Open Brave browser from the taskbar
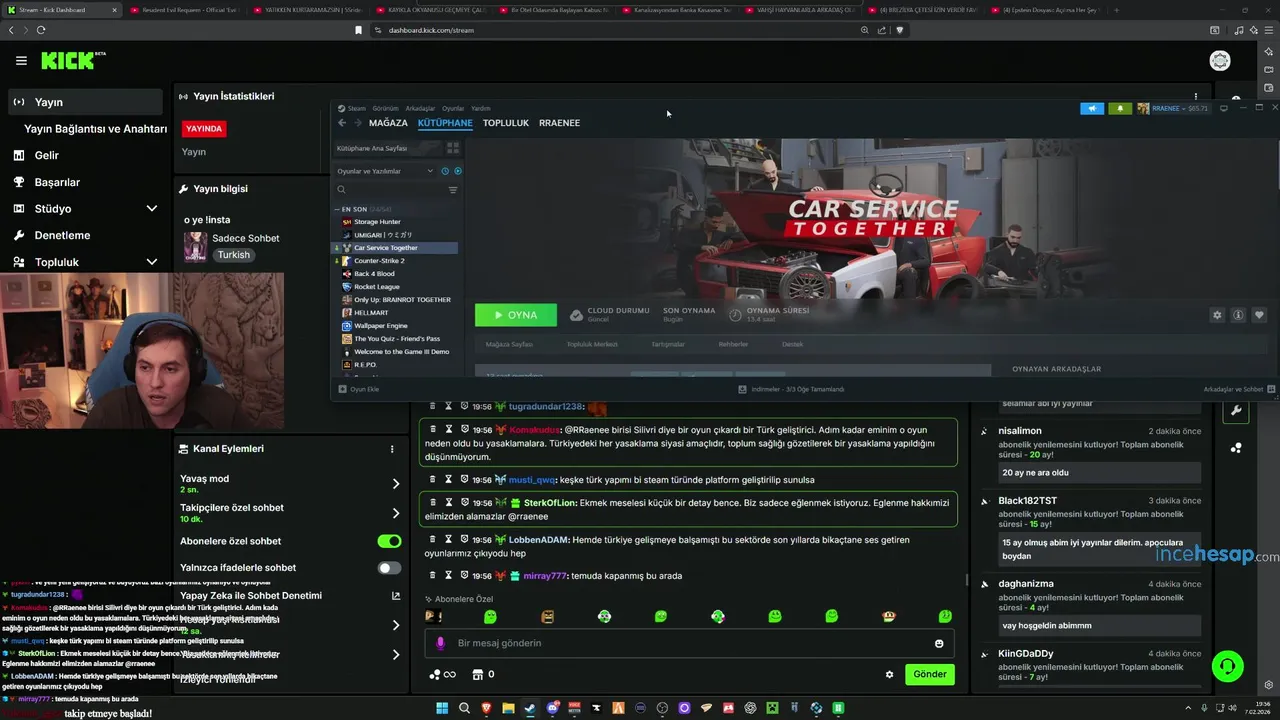This screenshot has width=1280, height=720. (486, 708)
